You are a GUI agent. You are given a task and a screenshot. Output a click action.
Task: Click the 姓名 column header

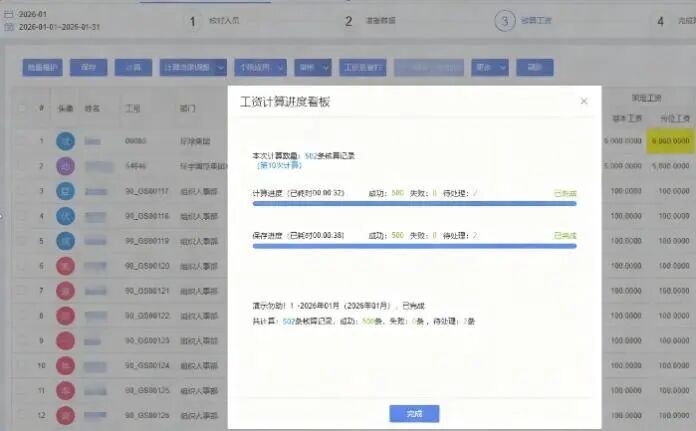tap(92, 108)
